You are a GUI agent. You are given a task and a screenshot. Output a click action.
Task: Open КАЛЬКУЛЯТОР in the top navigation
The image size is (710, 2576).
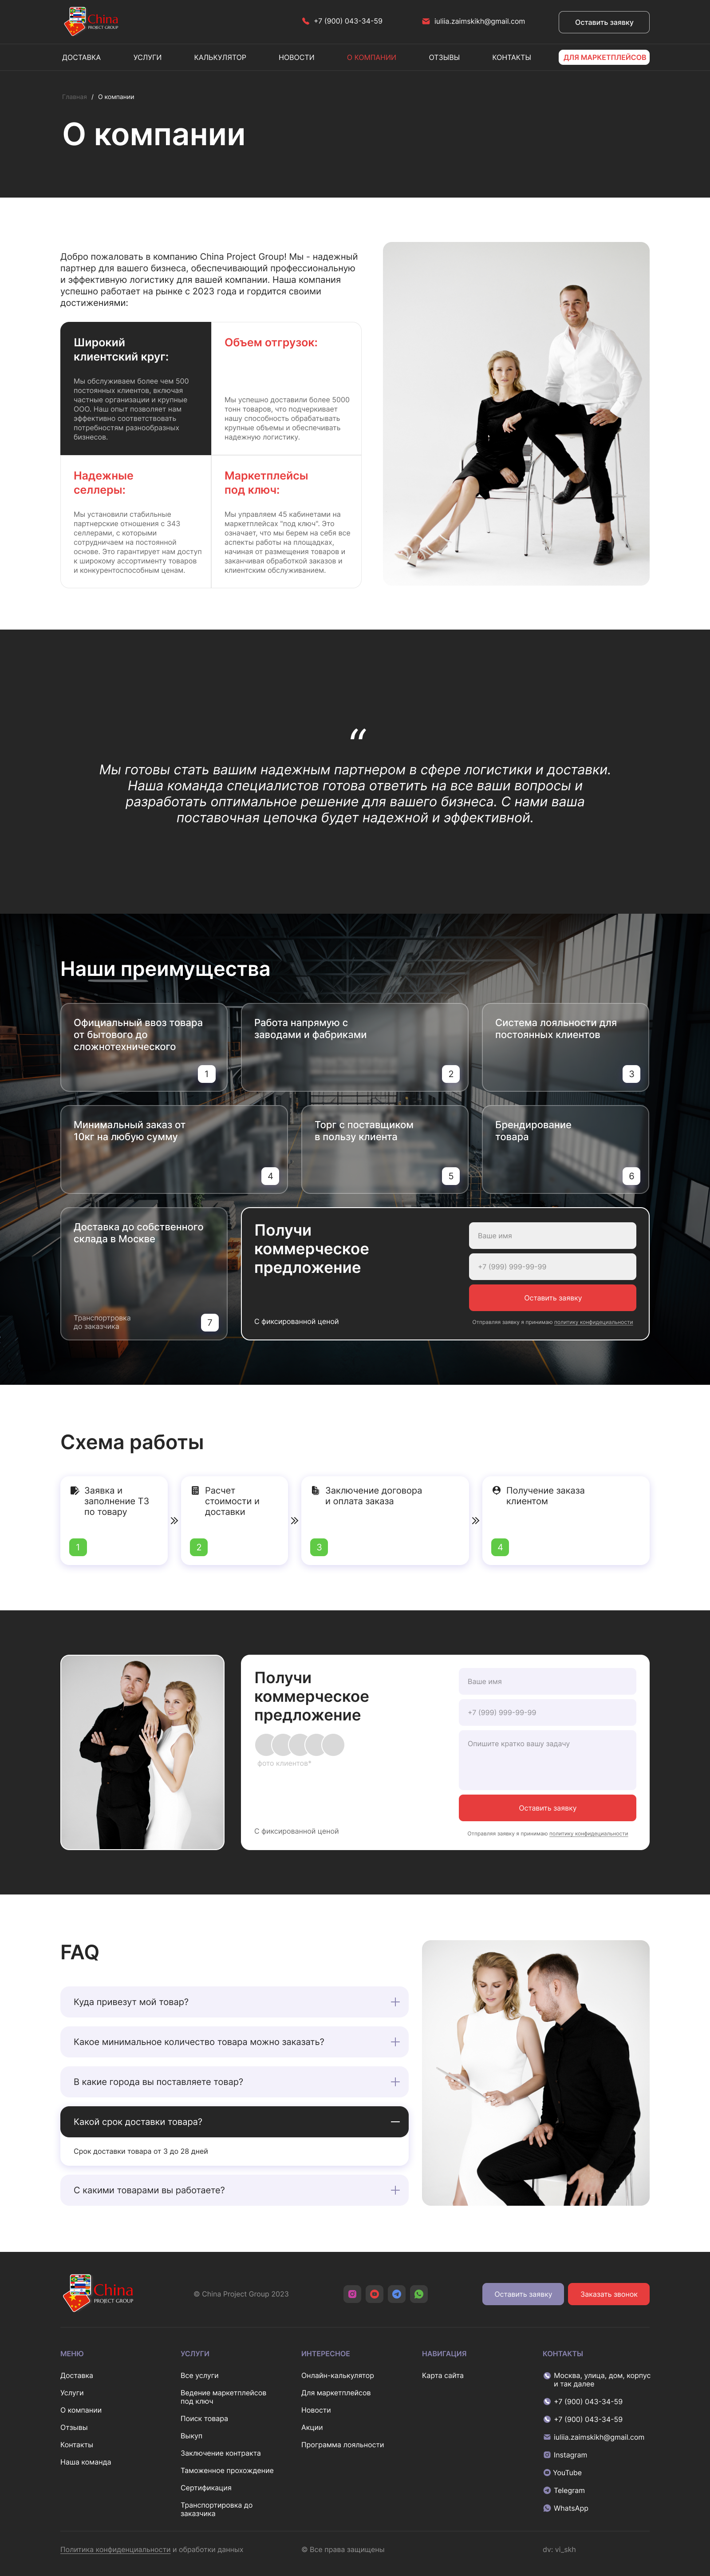coord(220,58)
